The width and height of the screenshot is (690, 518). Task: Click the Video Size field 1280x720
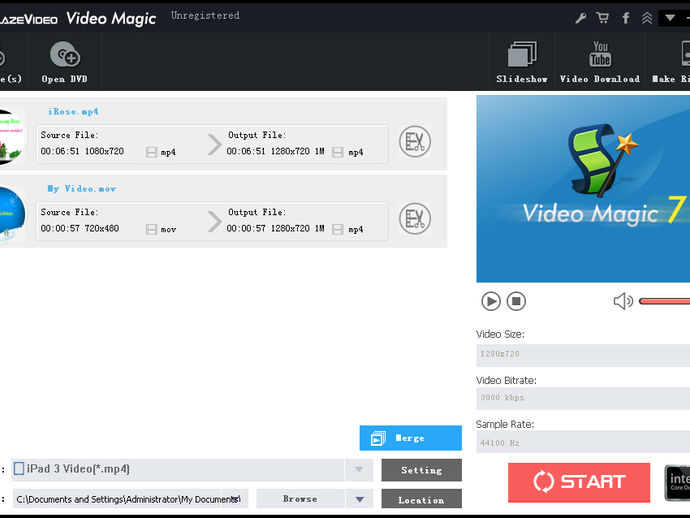(583, 354)
